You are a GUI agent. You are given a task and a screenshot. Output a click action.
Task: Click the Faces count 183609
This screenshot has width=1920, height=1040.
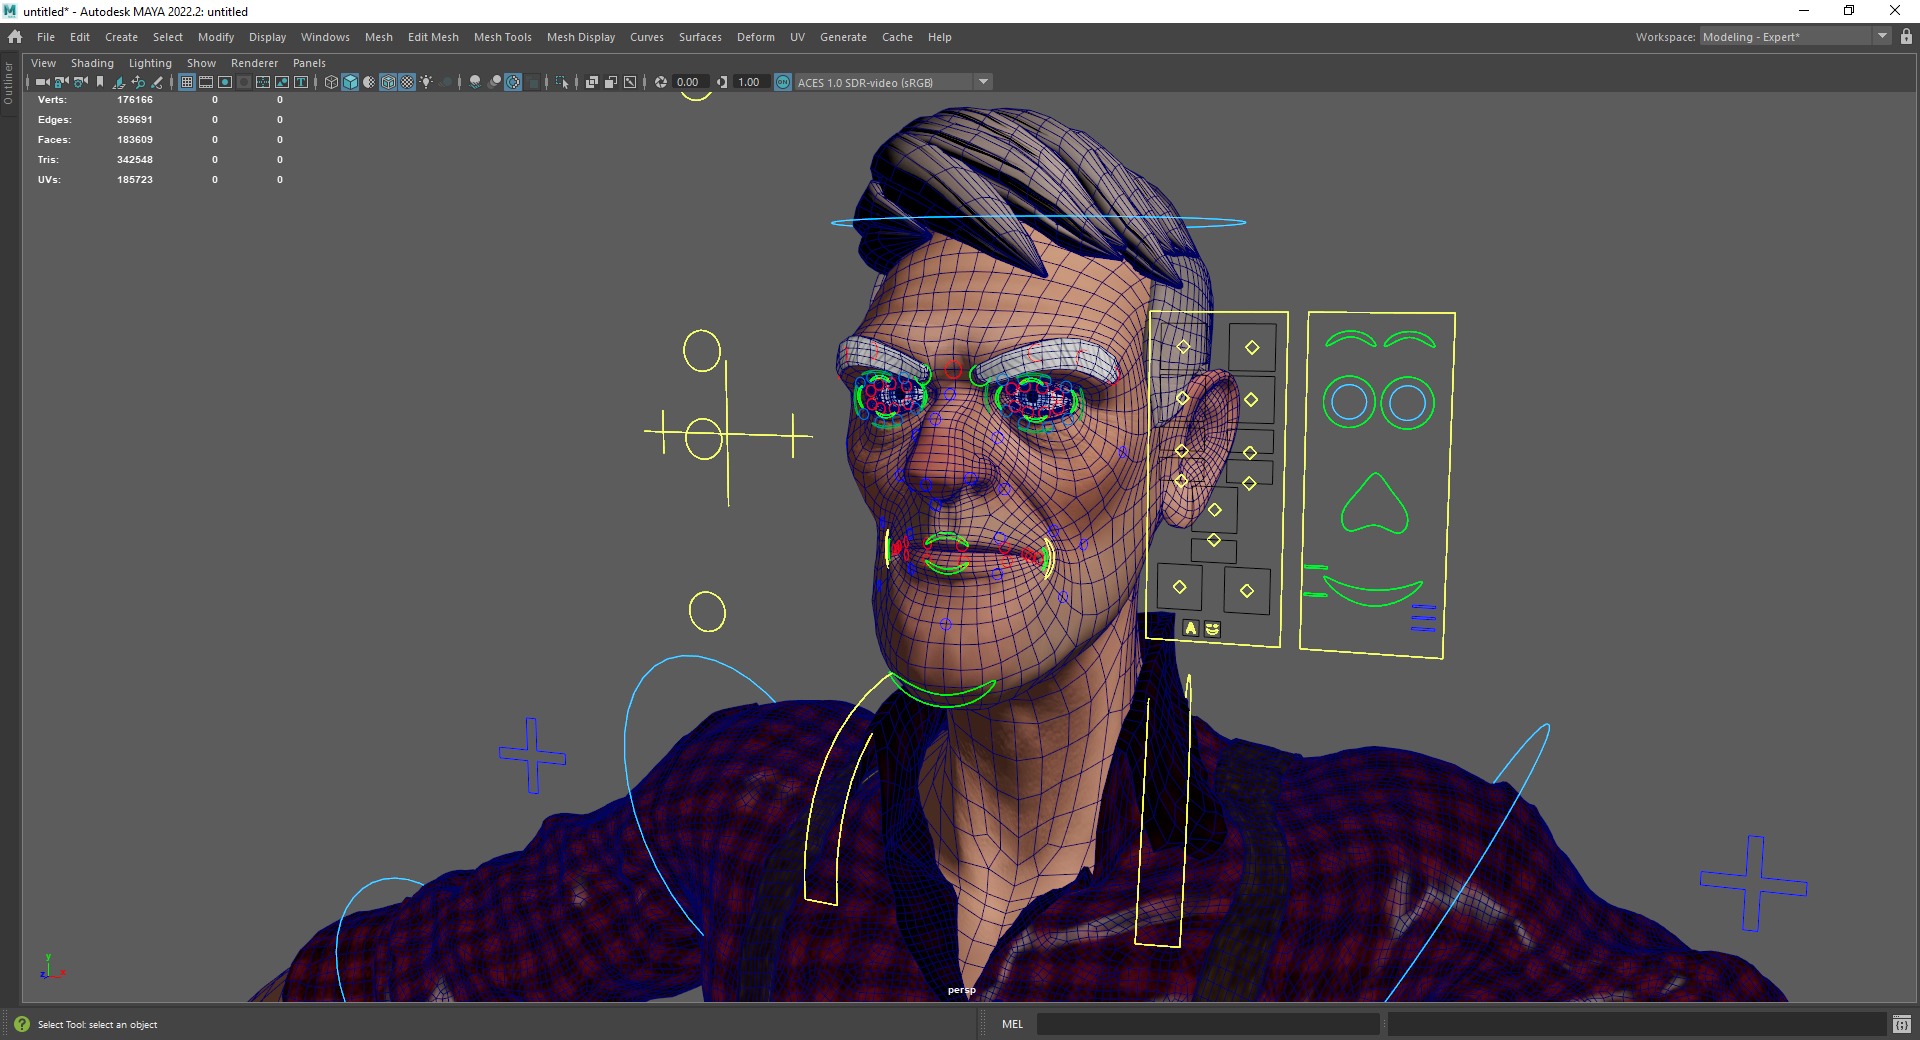click(135, 140)
